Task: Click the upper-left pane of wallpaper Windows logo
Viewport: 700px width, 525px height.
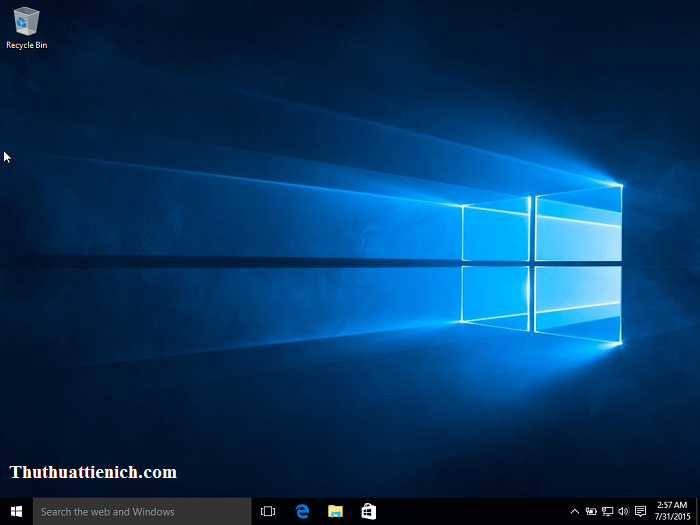Action: (496, 230)
